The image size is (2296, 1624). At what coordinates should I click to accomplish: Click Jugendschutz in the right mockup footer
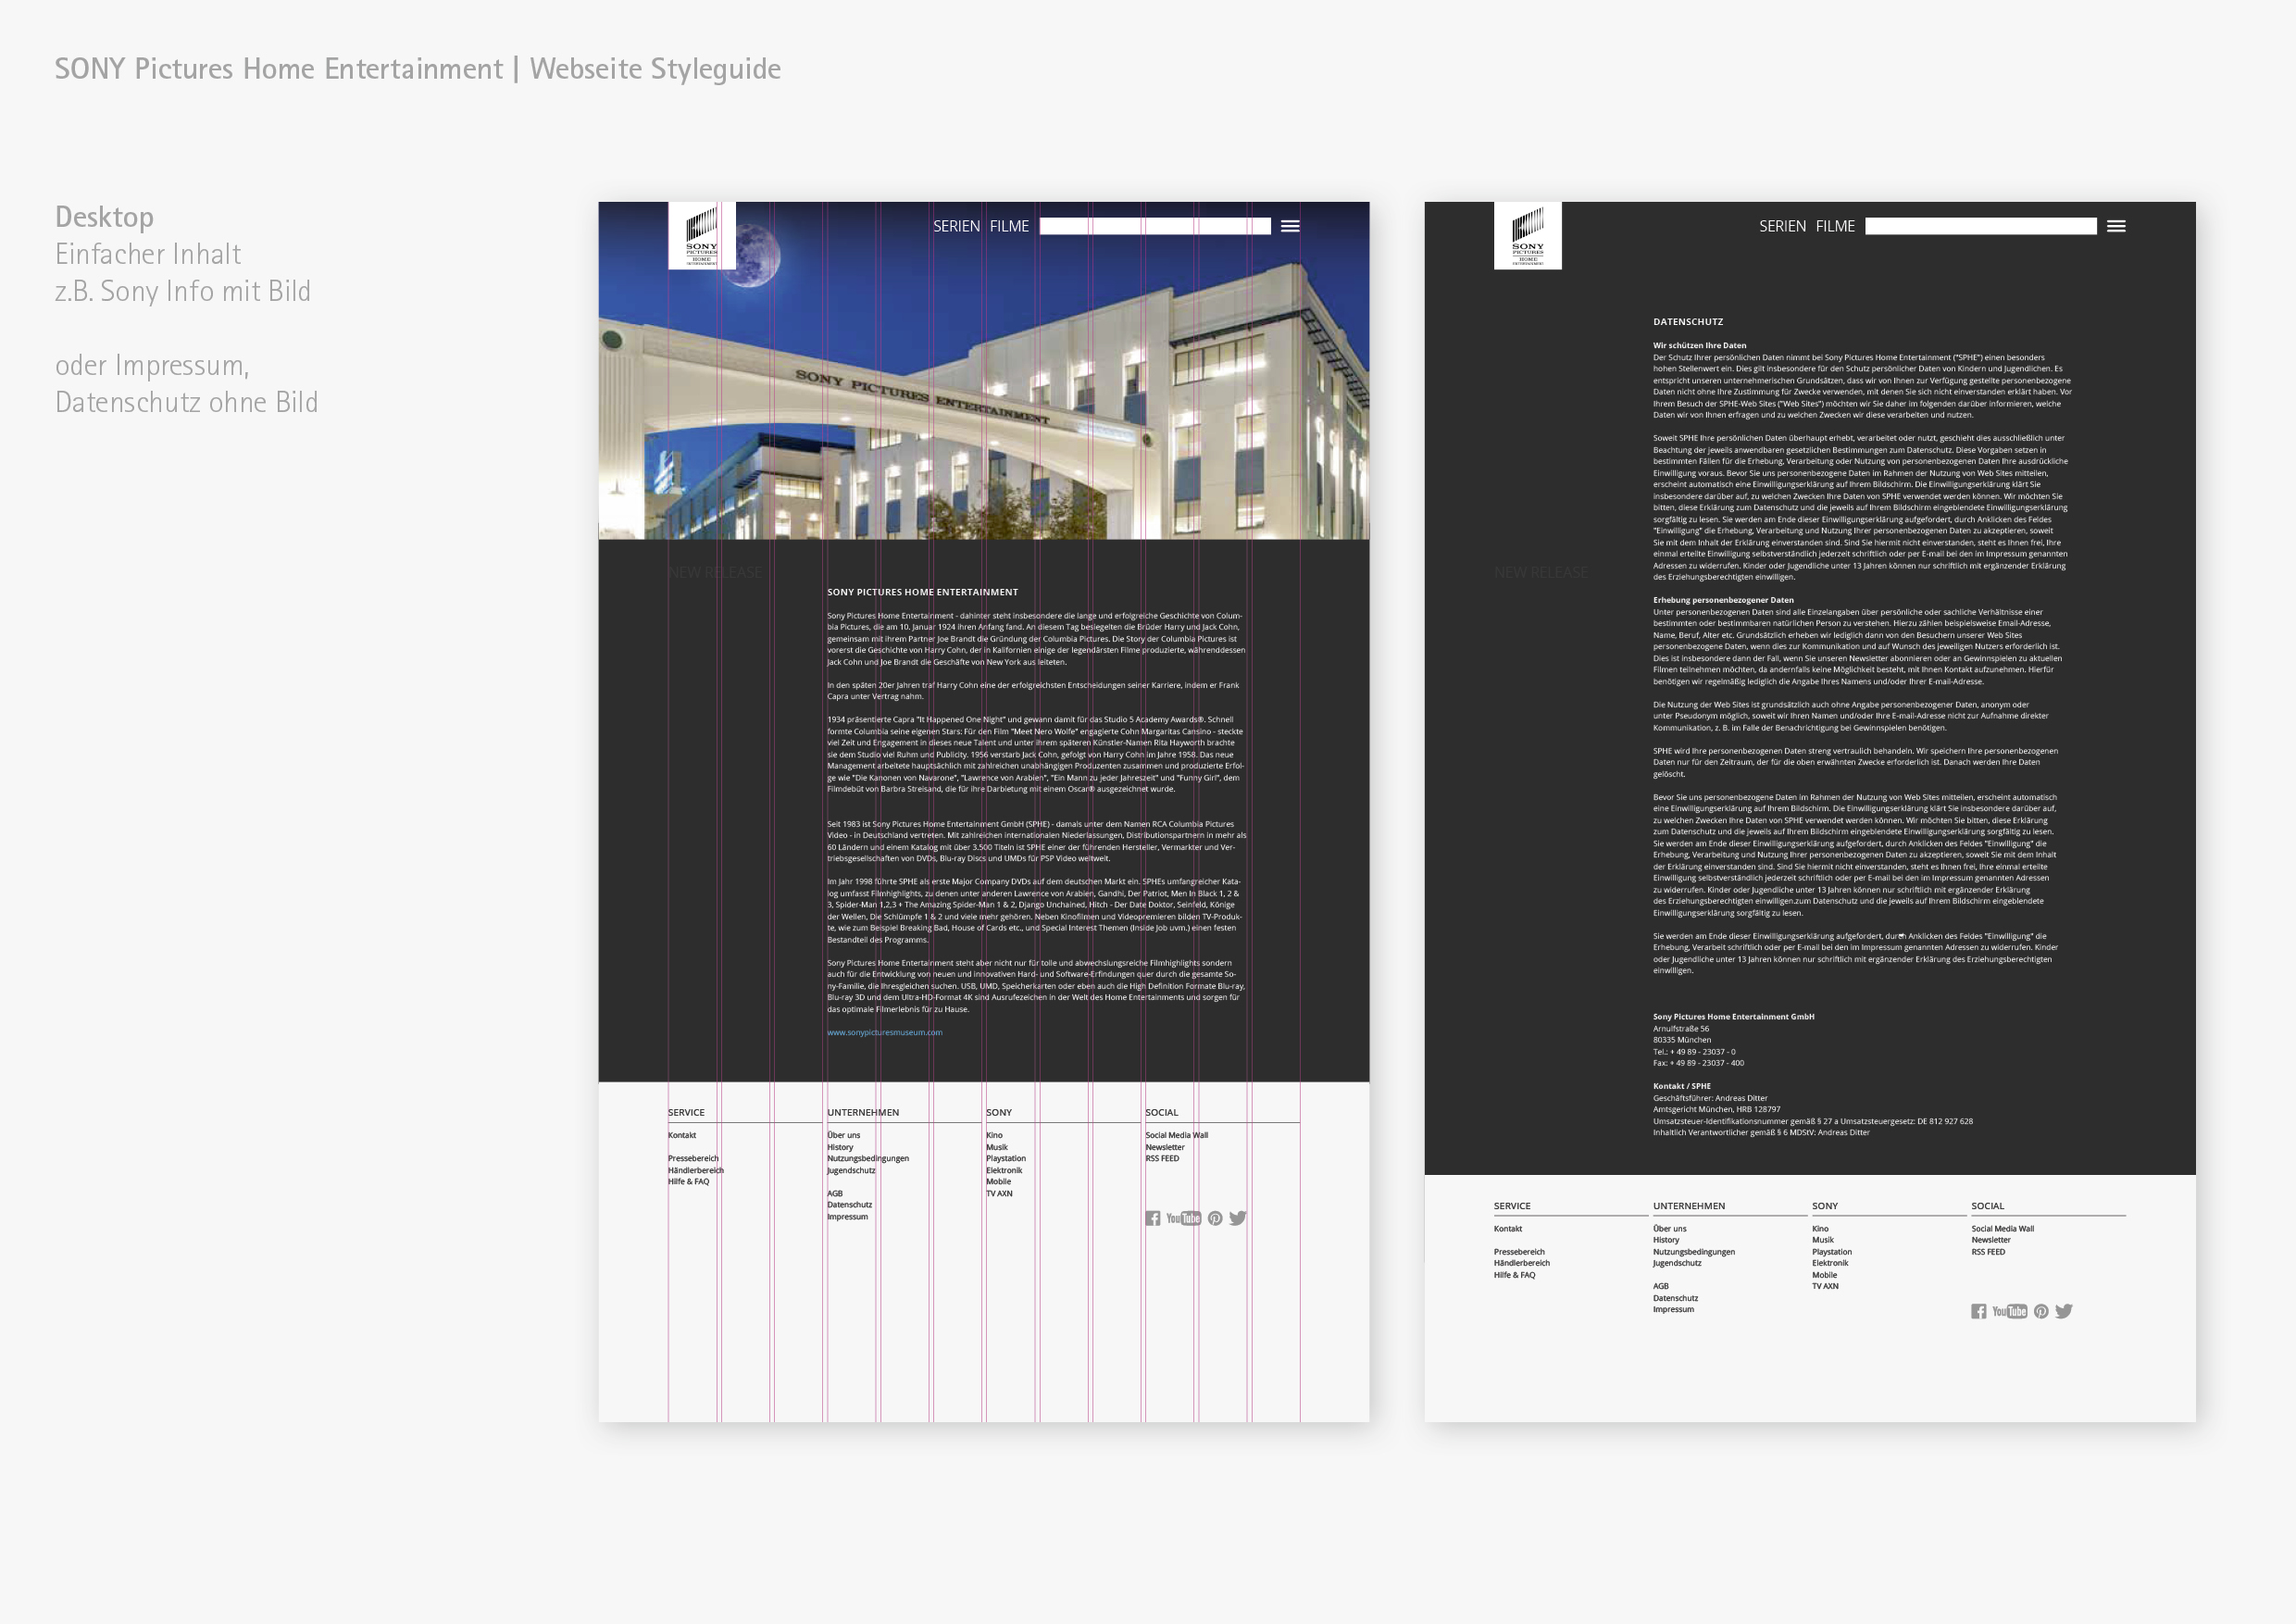click(1677, 1263)
